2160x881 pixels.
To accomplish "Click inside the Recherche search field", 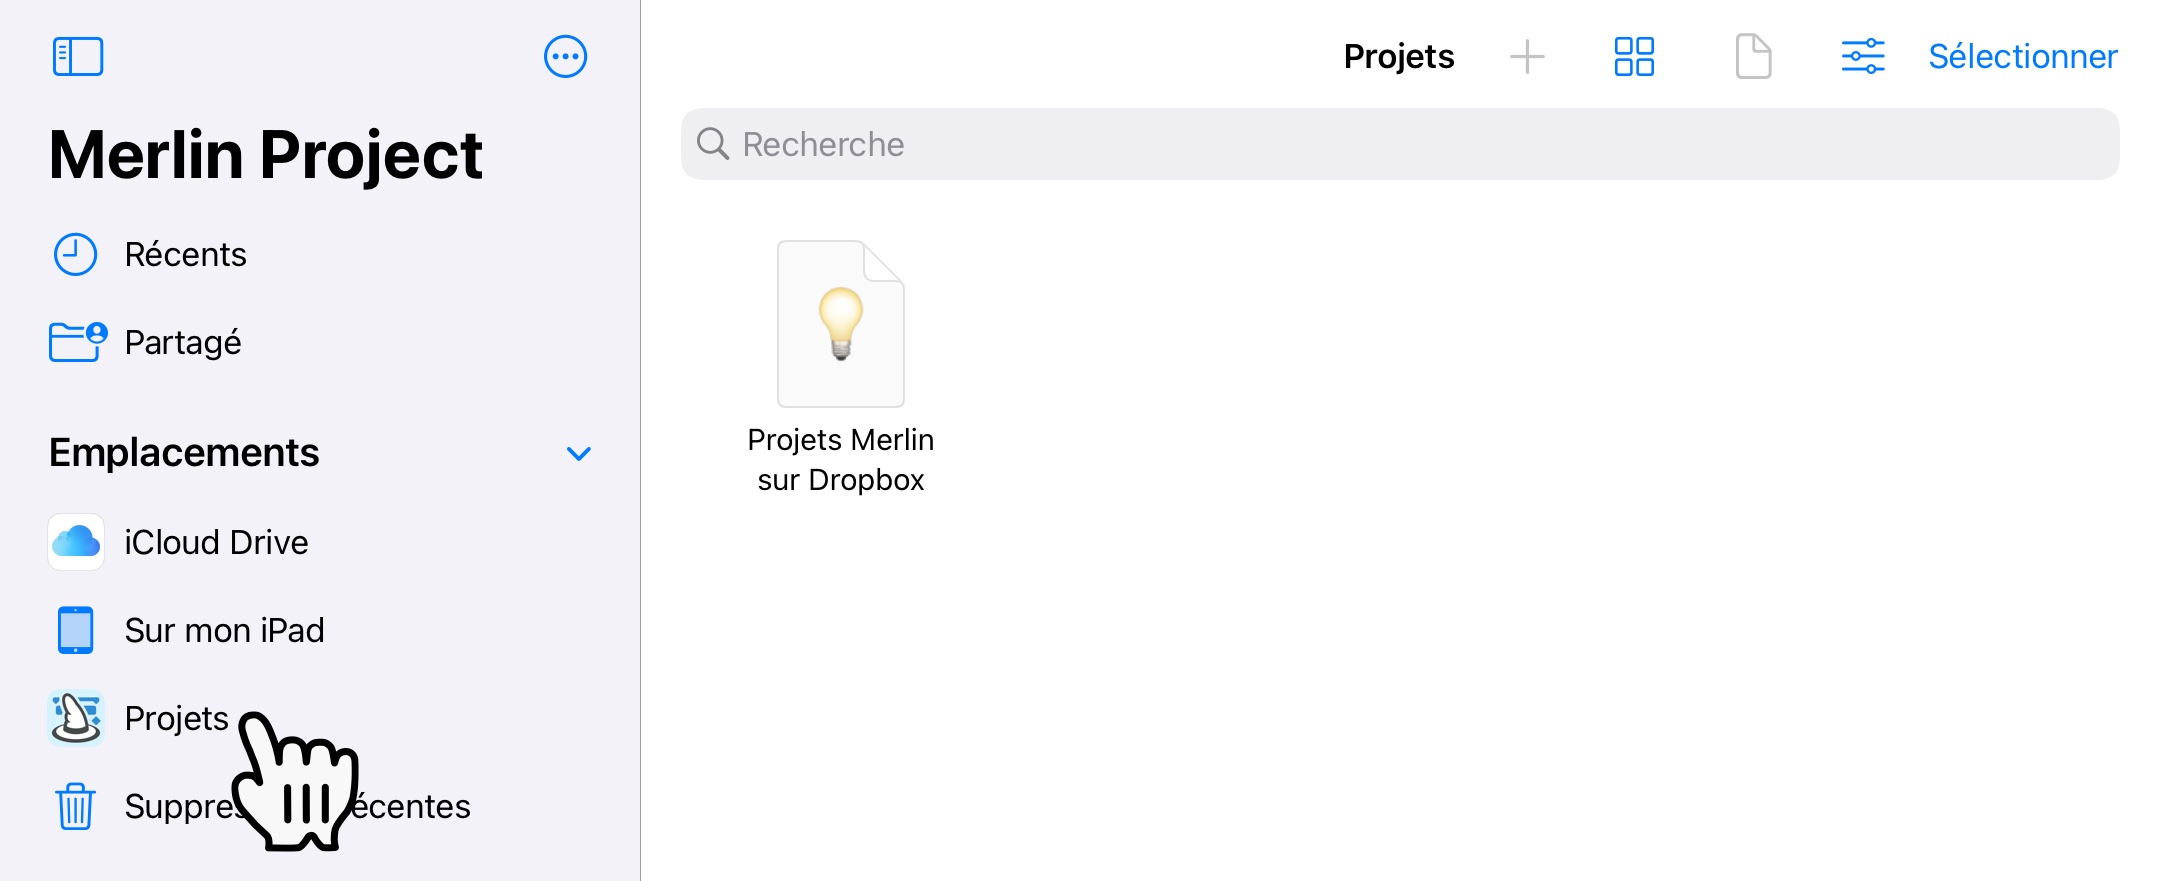I will coord(1400,144).
